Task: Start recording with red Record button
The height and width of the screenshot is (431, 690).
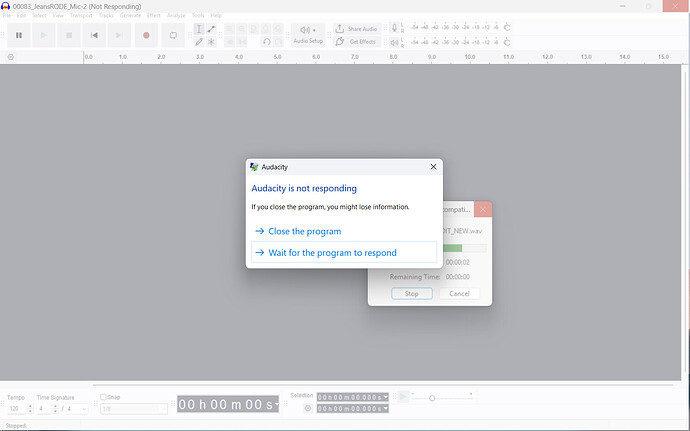Action: click(x=146, y=35)
